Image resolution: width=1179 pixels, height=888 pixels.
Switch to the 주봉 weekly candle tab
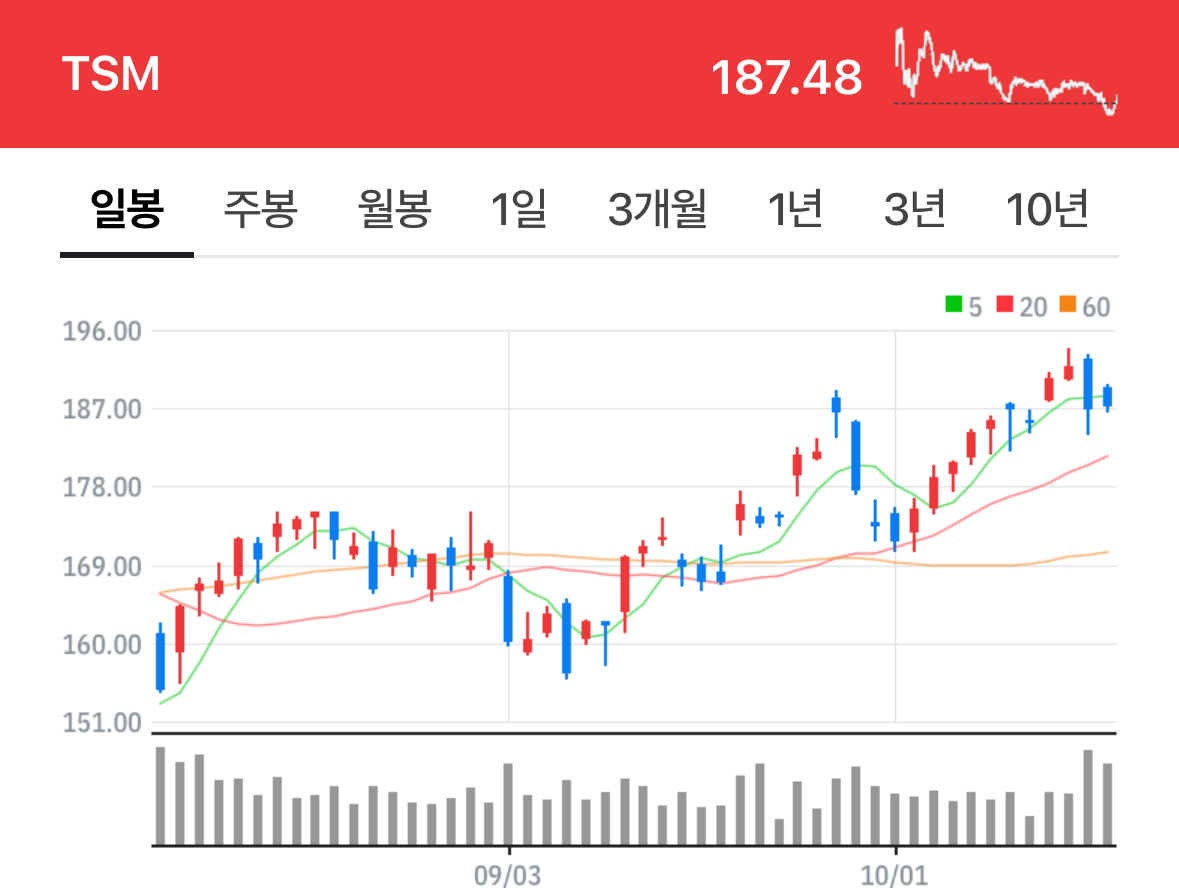pos(260,209)
